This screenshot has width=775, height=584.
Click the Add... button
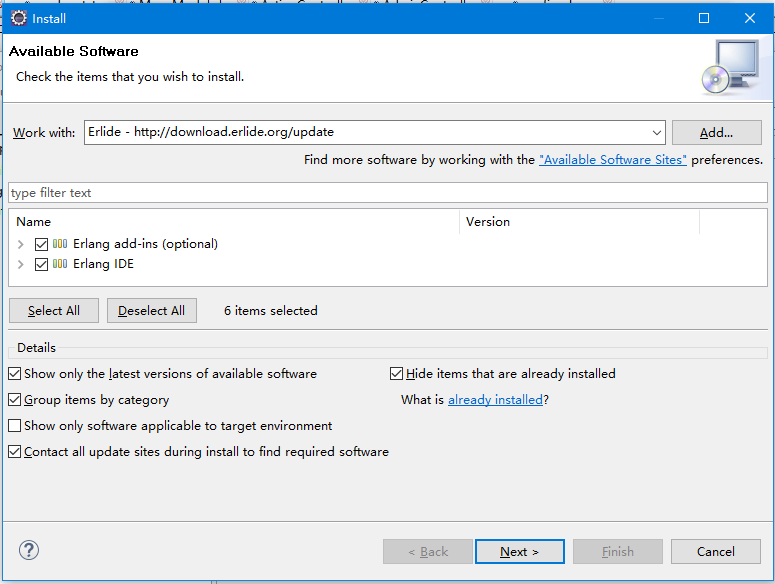click(716, 132)
